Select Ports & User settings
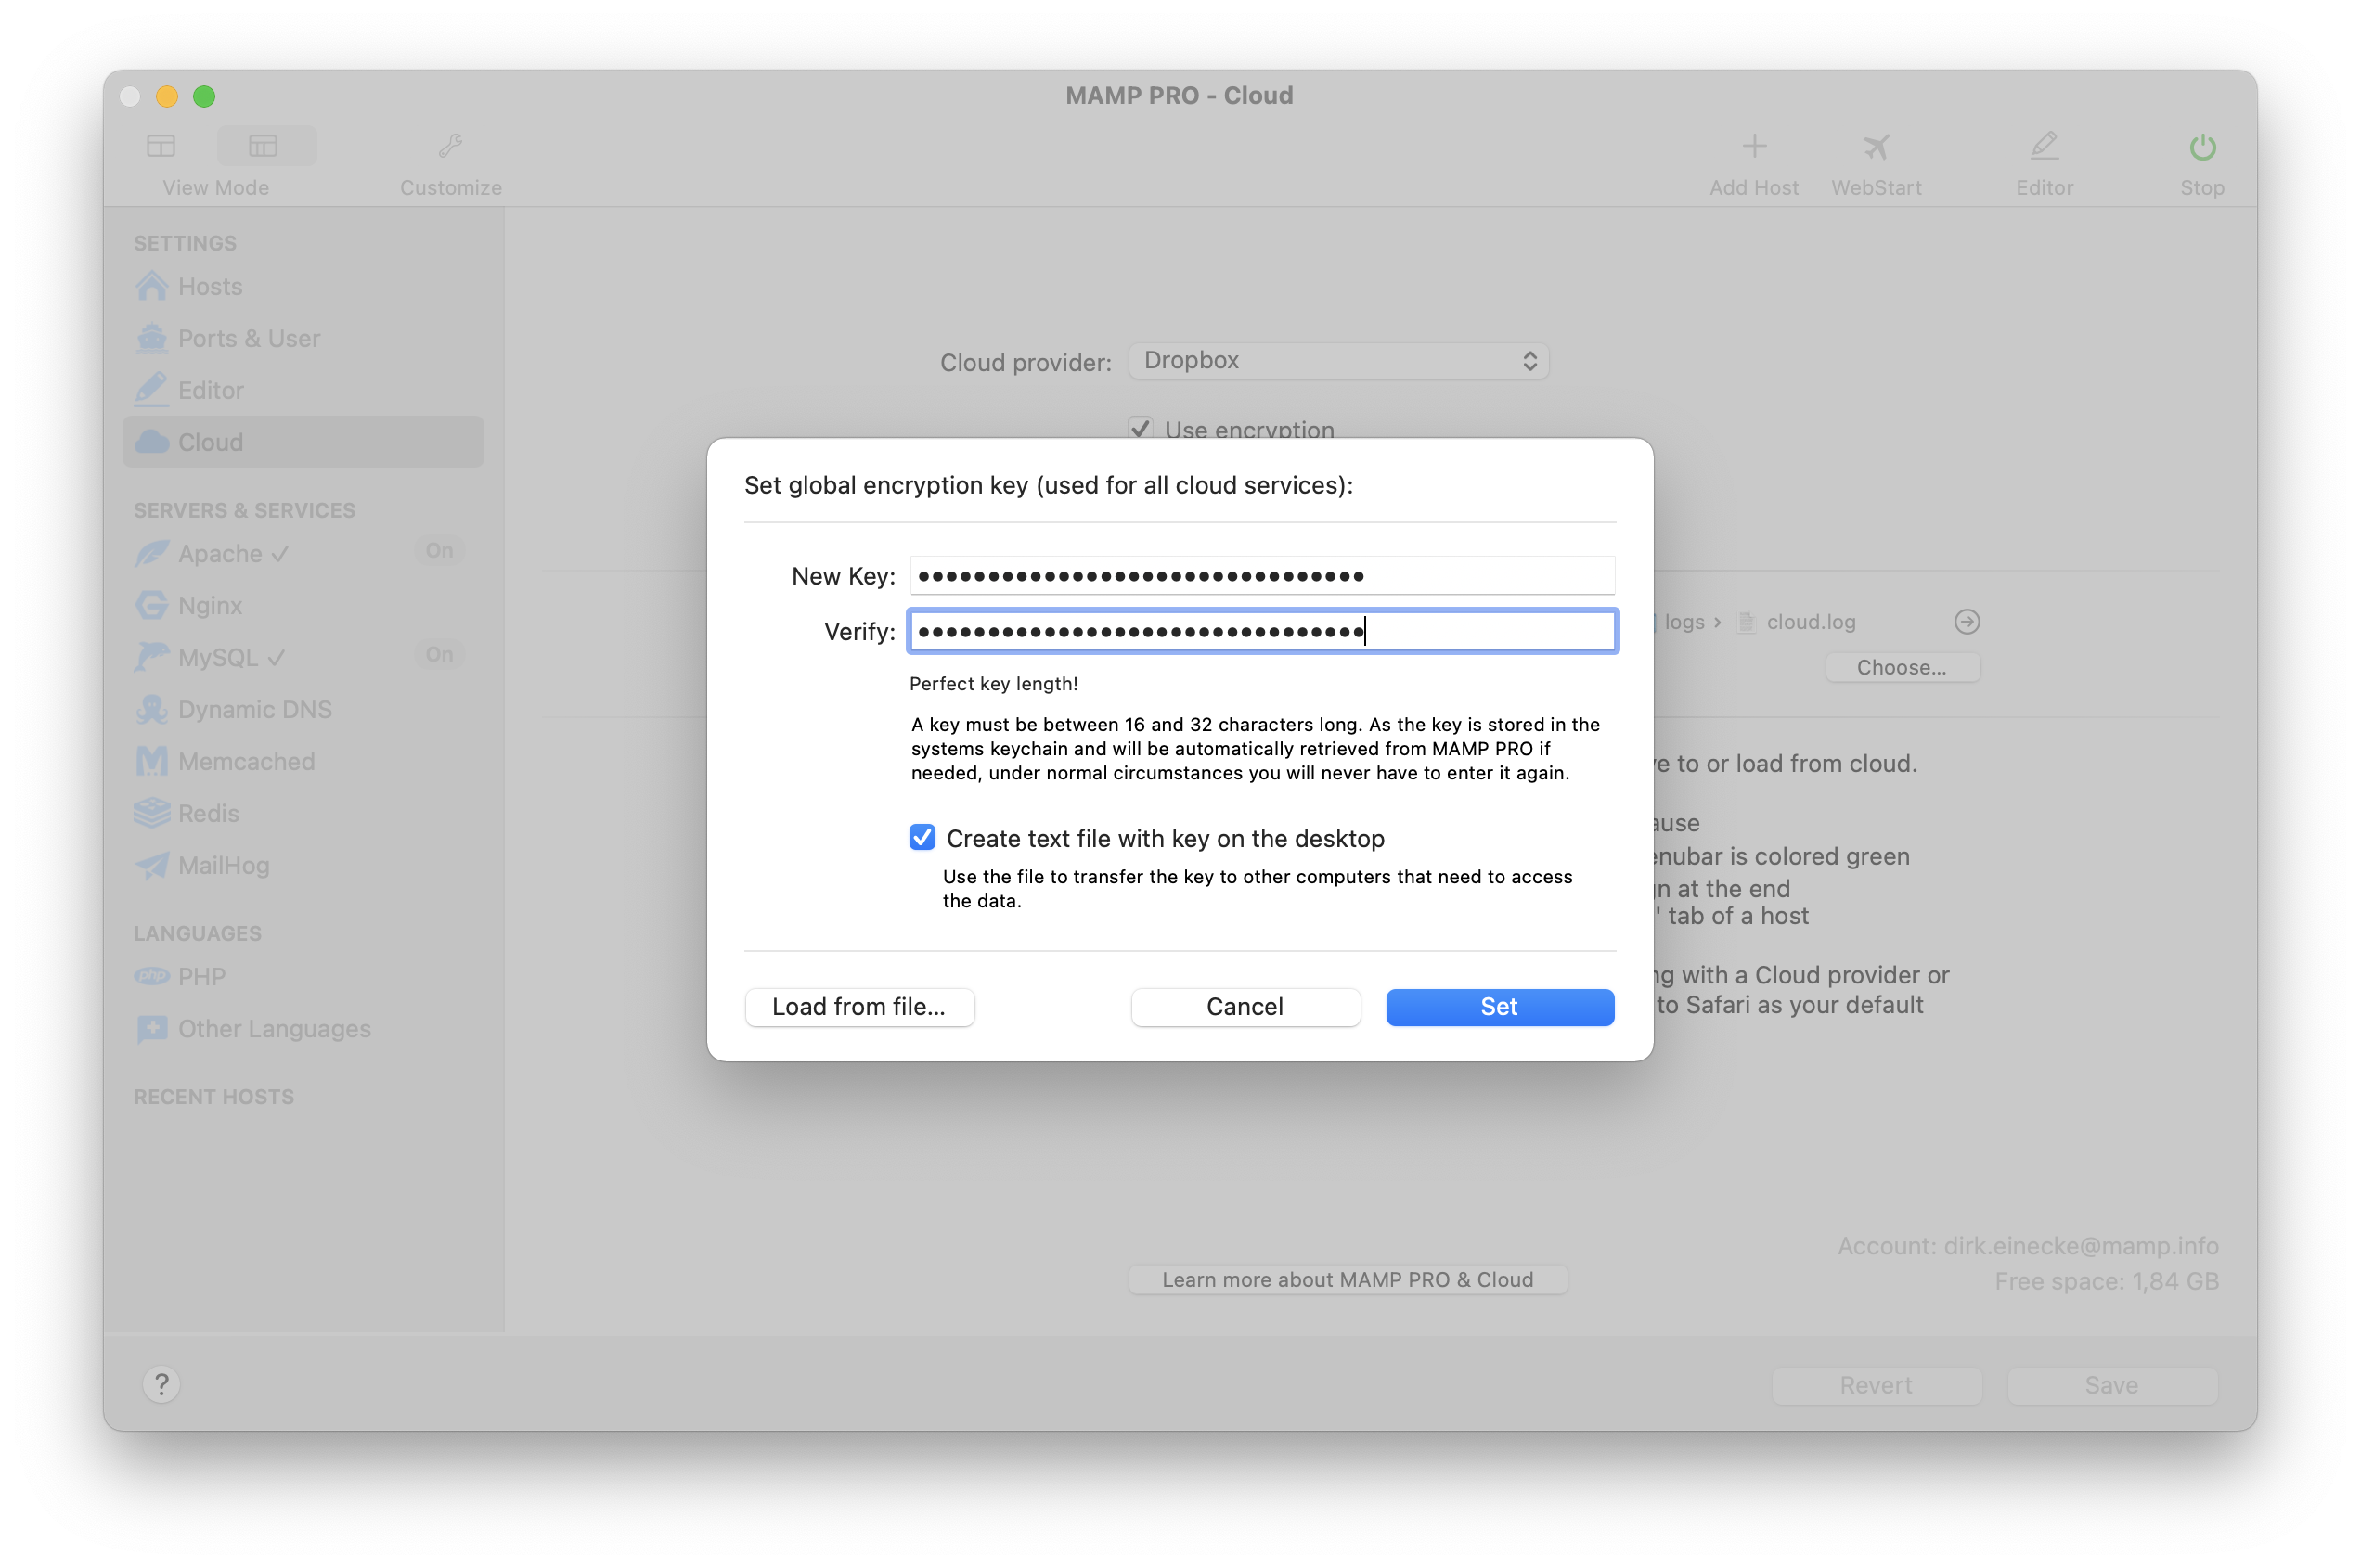The image size is (2361, 1568). (x=247, y=338)
